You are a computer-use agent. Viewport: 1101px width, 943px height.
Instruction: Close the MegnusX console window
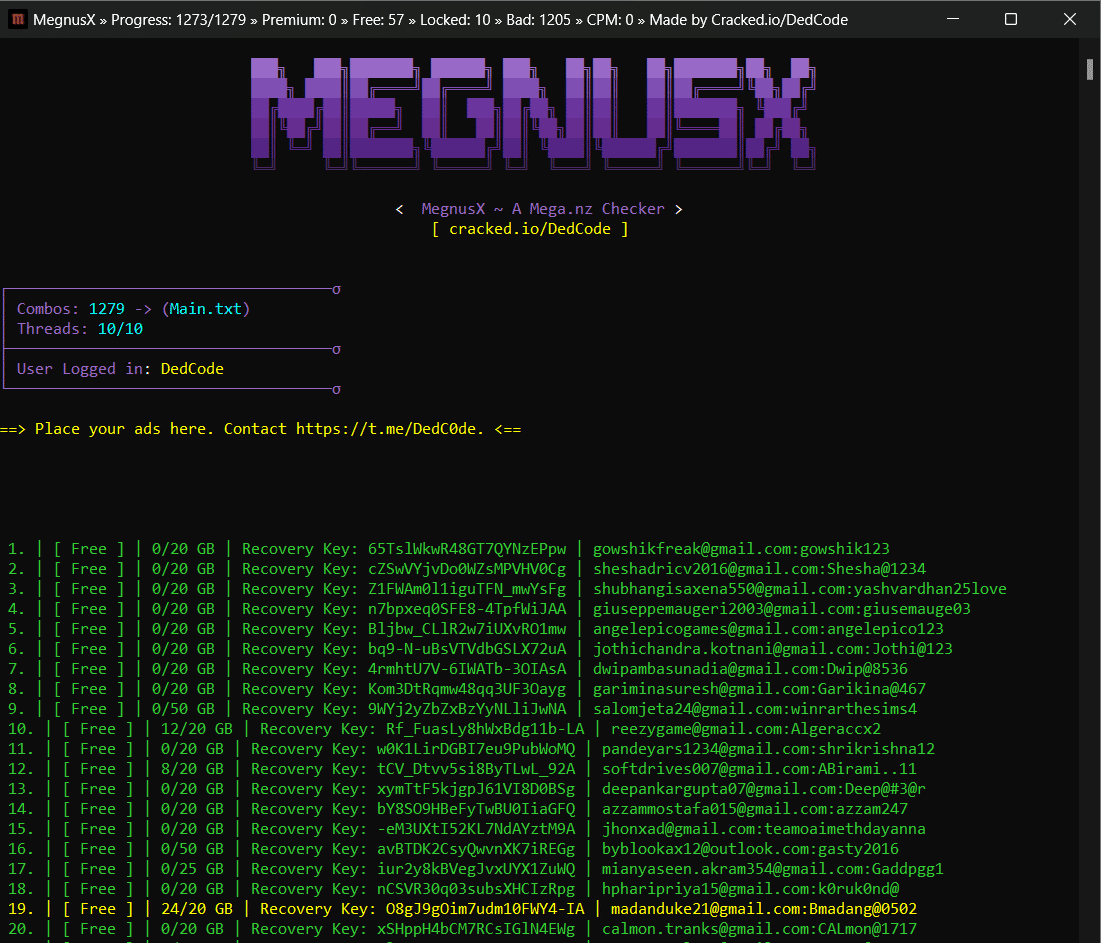1069,19
